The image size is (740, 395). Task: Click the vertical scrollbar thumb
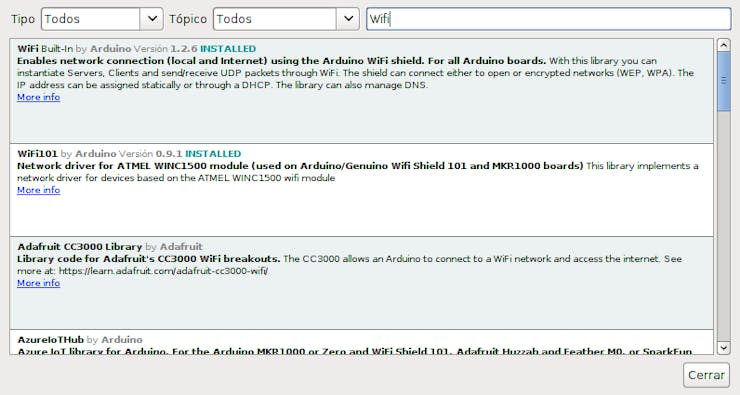pos(723,82)
